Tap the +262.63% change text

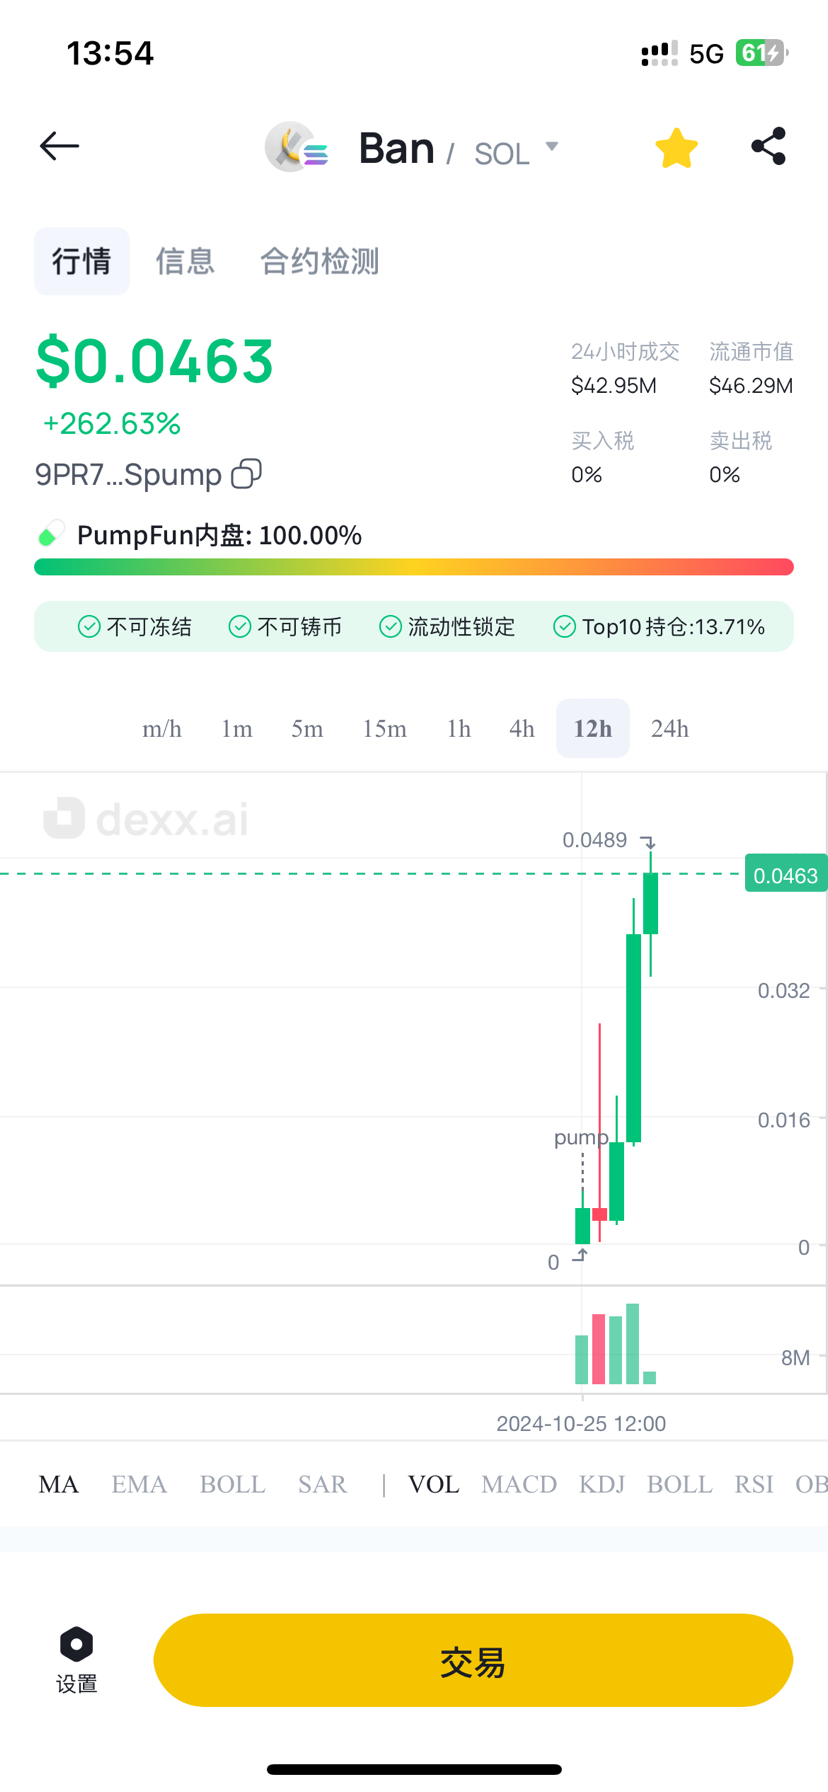(x=112, y=424)
